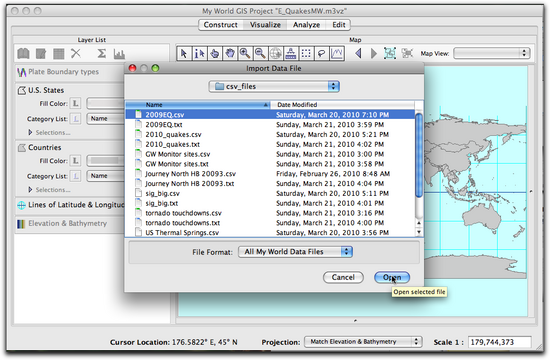Click the Elevation & Bathymetry layer icon
This screenshot has height=360, width=550.
tap(21, 224)
